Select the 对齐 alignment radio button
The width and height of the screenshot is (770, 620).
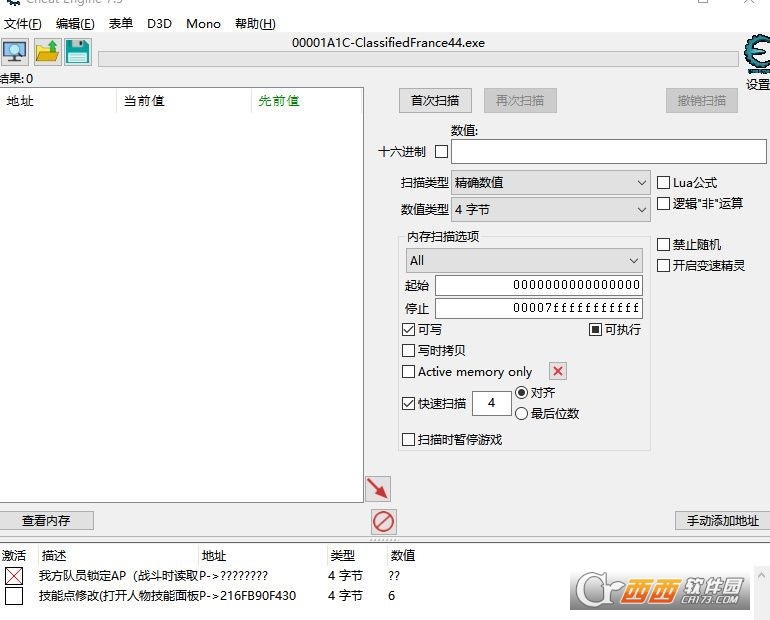[521, 393]
